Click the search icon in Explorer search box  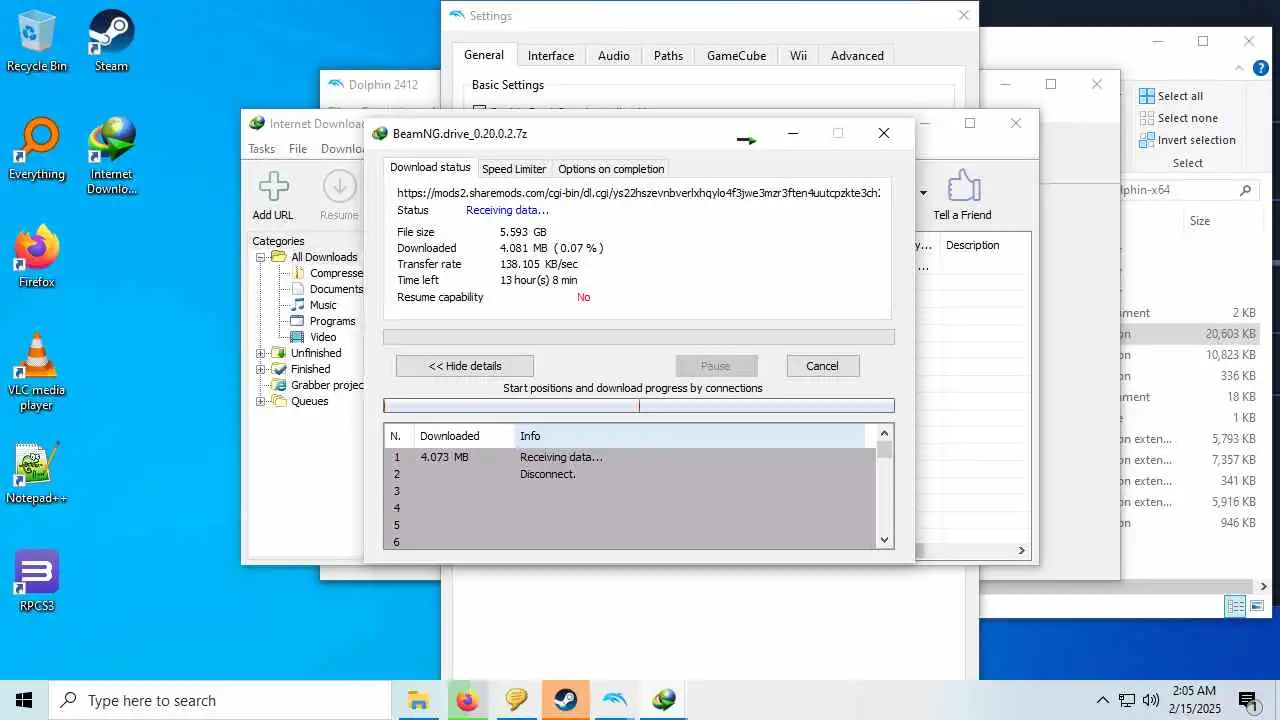[1245, 190]
